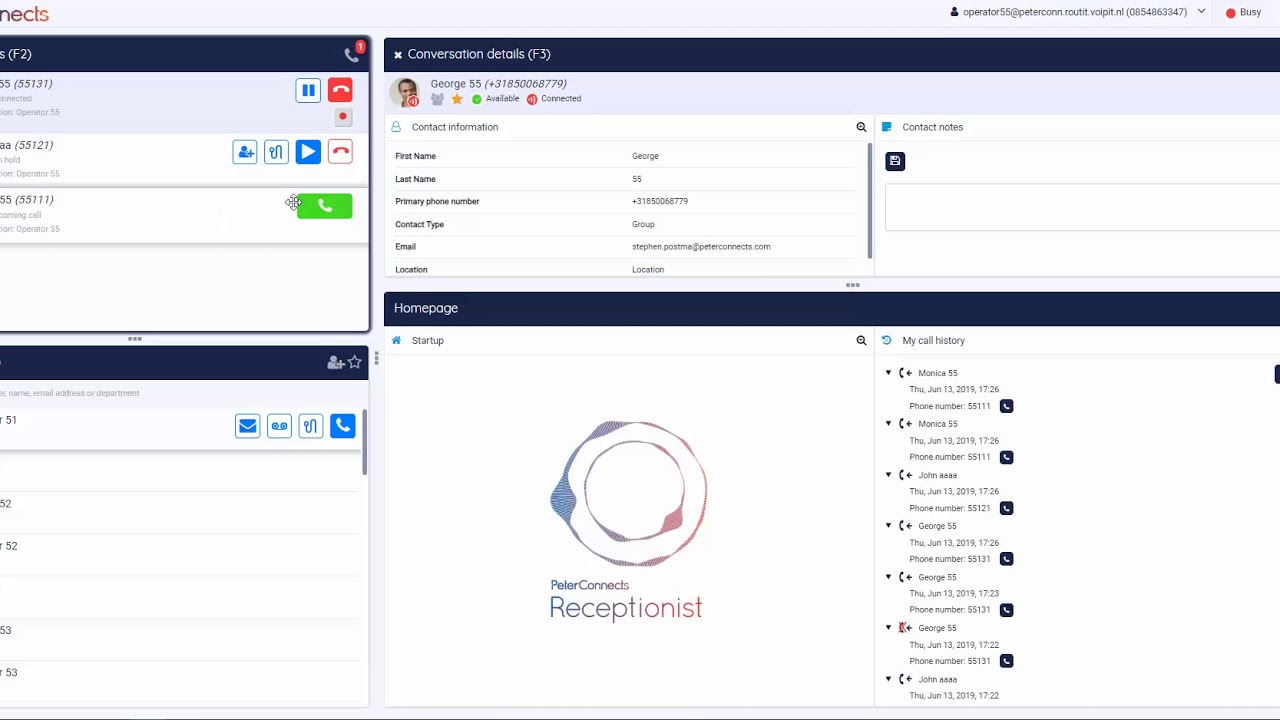Click the First Name value George
The width and height of the screenshot is (1280, 720).
pyautogui.click(x=645, y=157)
